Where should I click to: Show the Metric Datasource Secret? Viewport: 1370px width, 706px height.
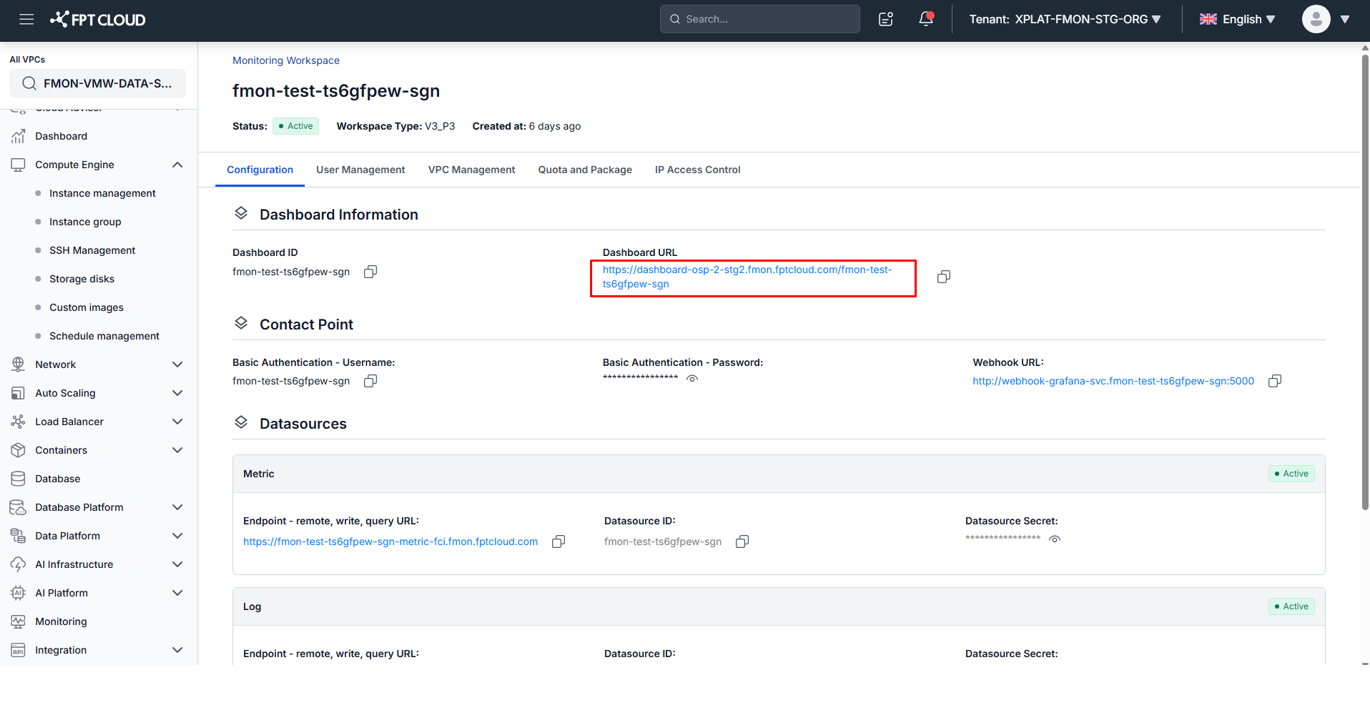[x=1054, y=539]
